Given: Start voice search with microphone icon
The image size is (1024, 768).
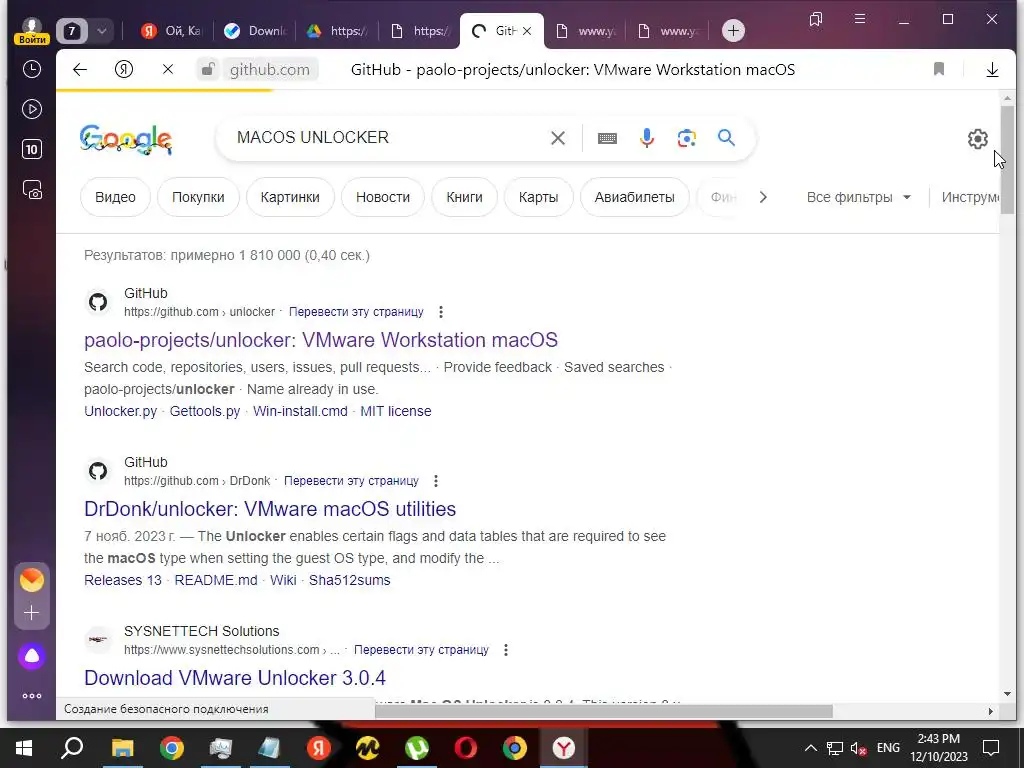Looking at the screenshot, I should tap(647, 138).
